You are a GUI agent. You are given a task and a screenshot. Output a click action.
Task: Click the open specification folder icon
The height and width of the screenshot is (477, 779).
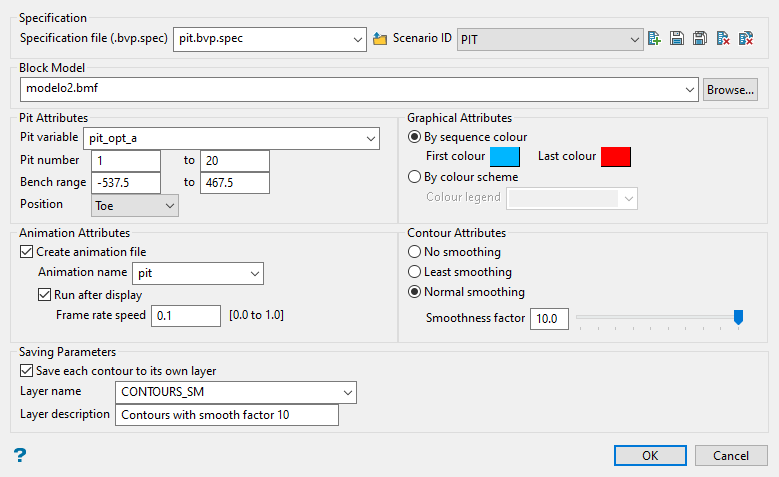(380, 39)
